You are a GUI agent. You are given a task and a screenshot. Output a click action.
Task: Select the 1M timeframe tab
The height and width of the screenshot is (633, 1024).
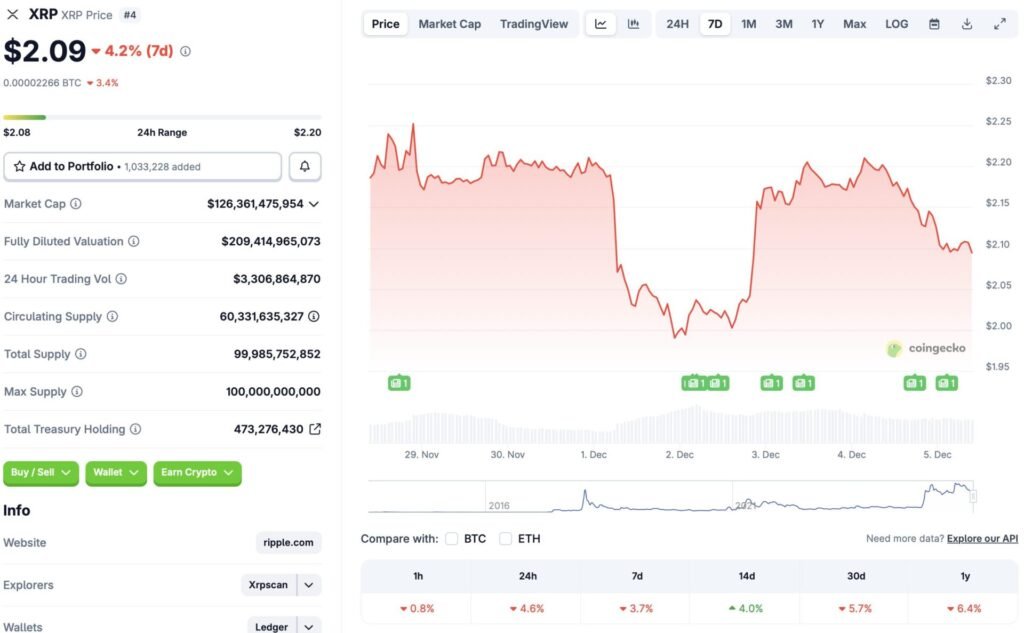pos(749,23)
